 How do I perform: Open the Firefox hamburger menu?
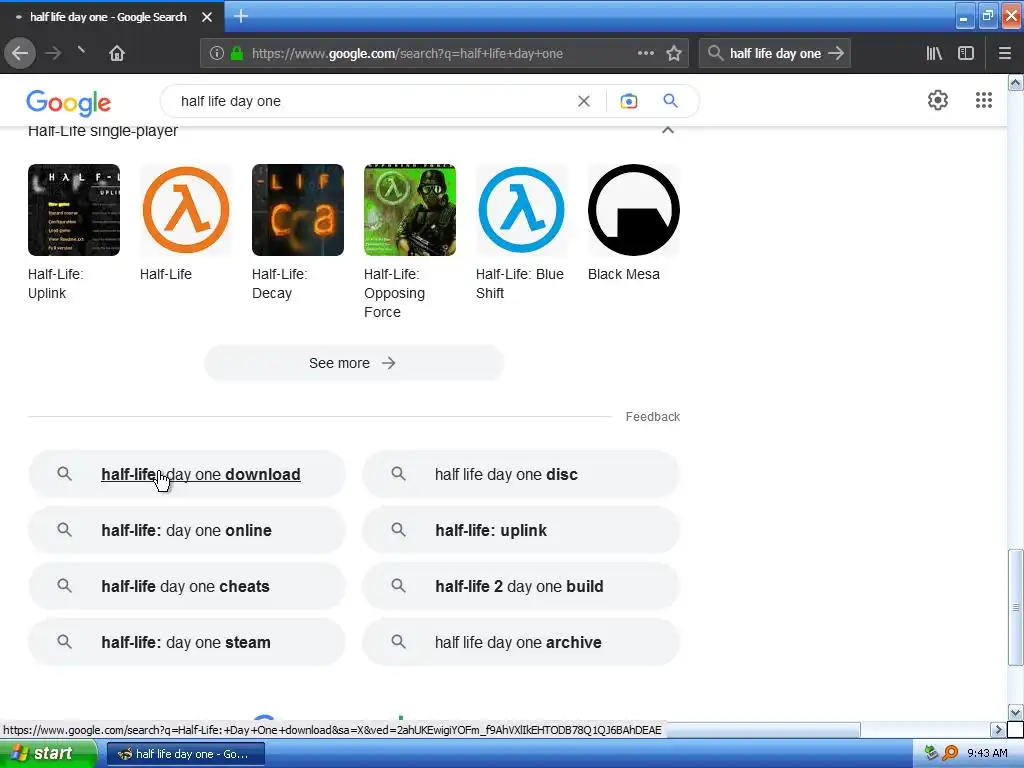1005,54
